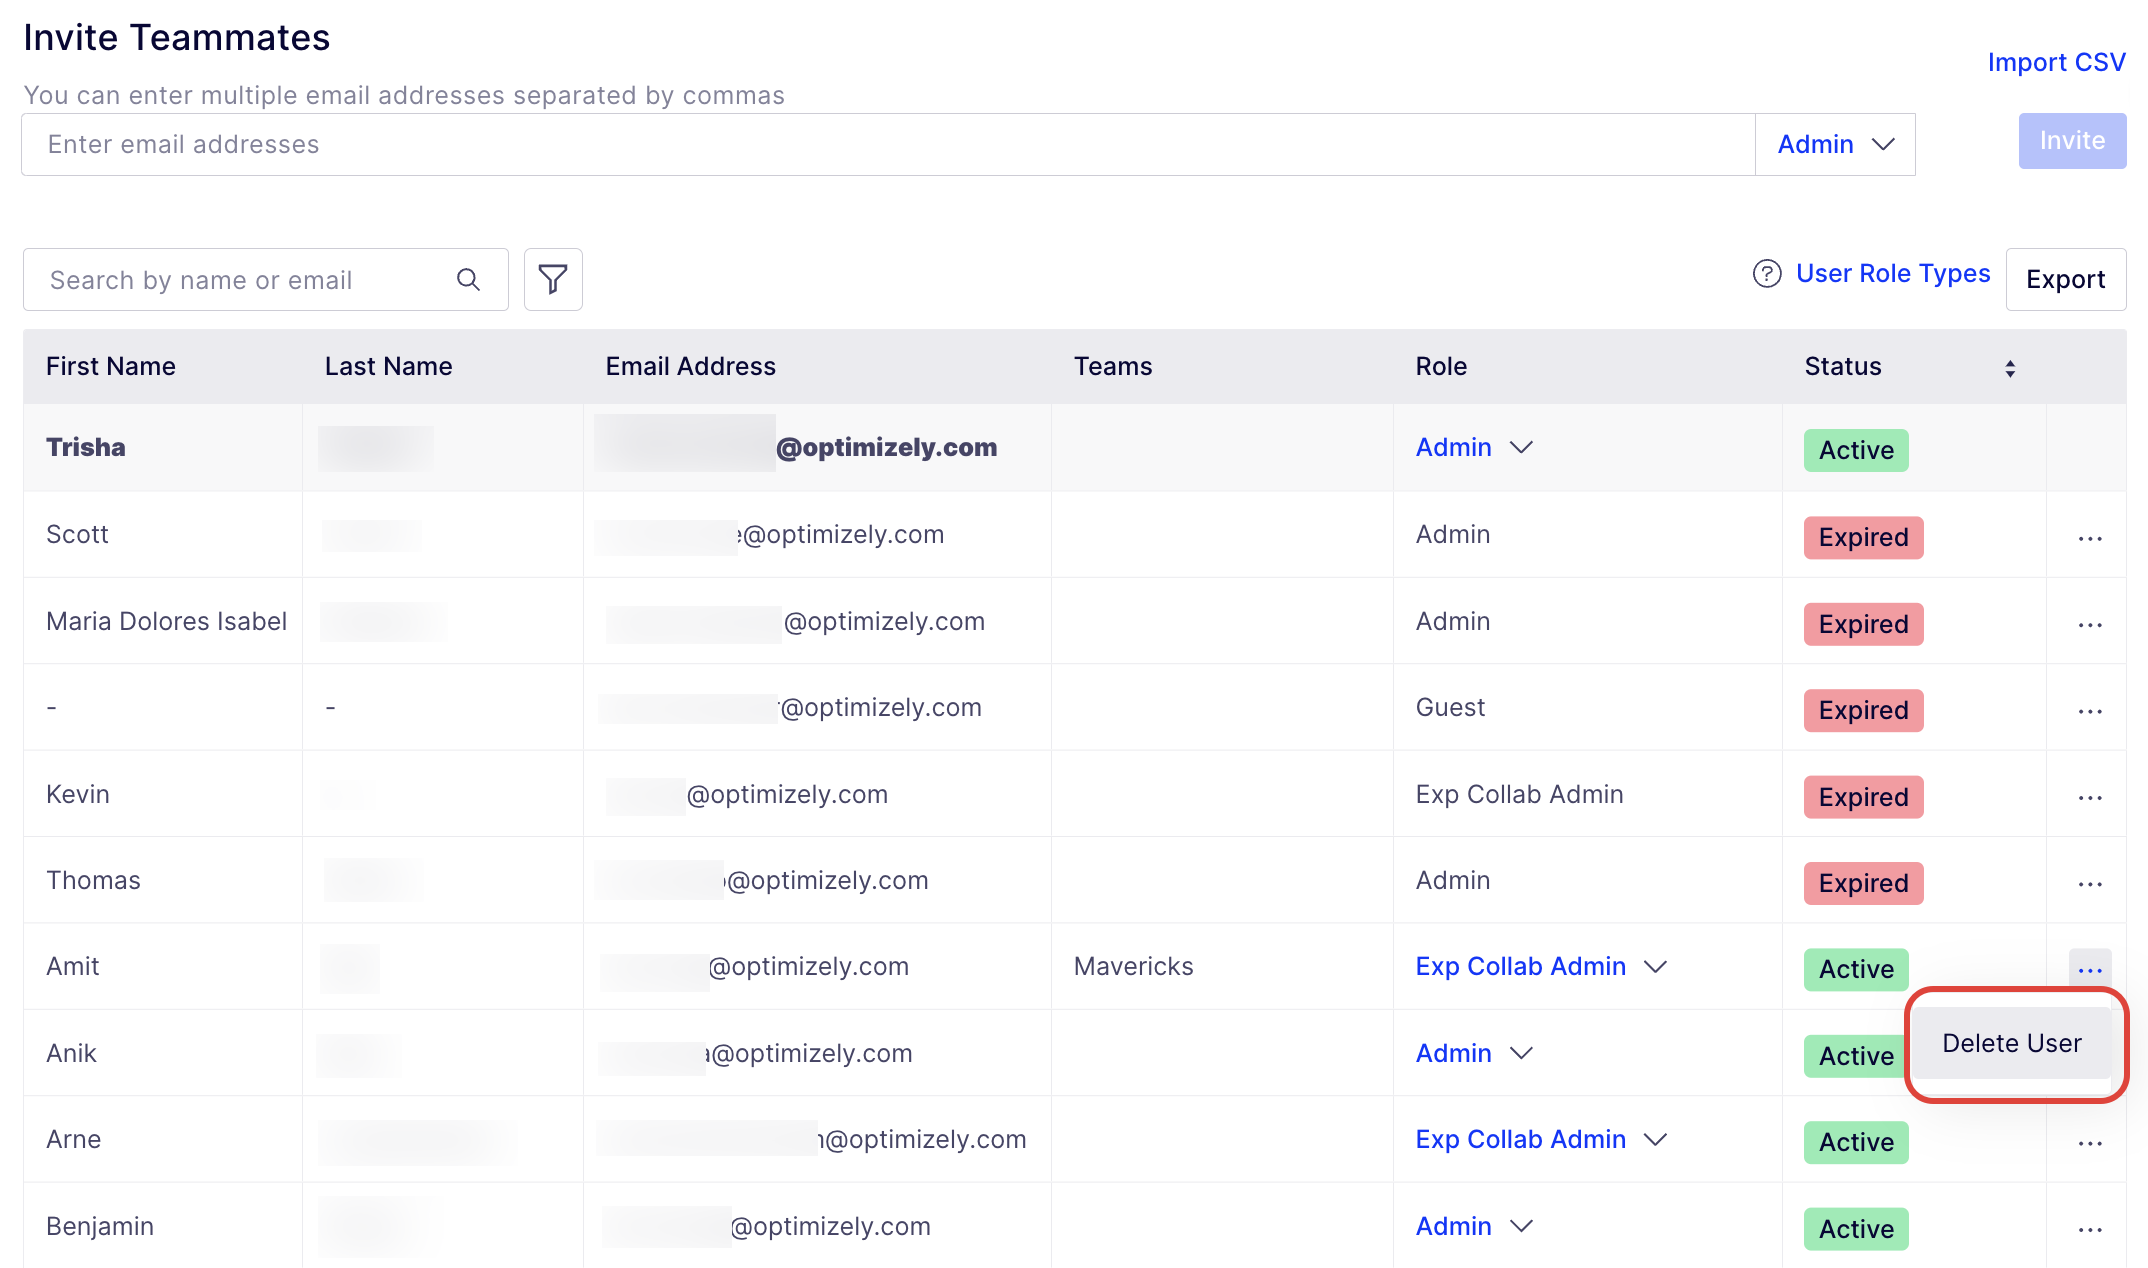Open the Import CSV link
2148x1268 pixels.
[x=2056, y=62]
